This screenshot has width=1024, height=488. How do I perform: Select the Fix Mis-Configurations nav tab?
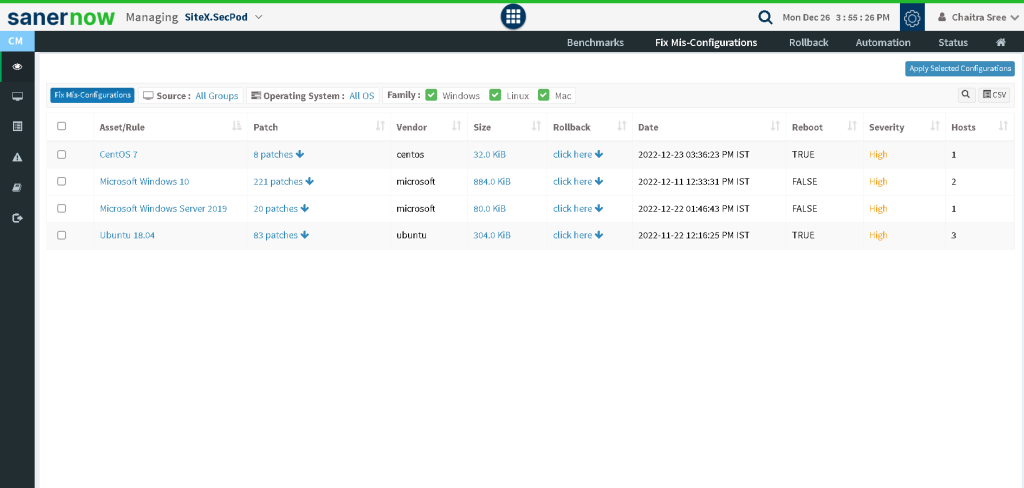coord(706,42)
